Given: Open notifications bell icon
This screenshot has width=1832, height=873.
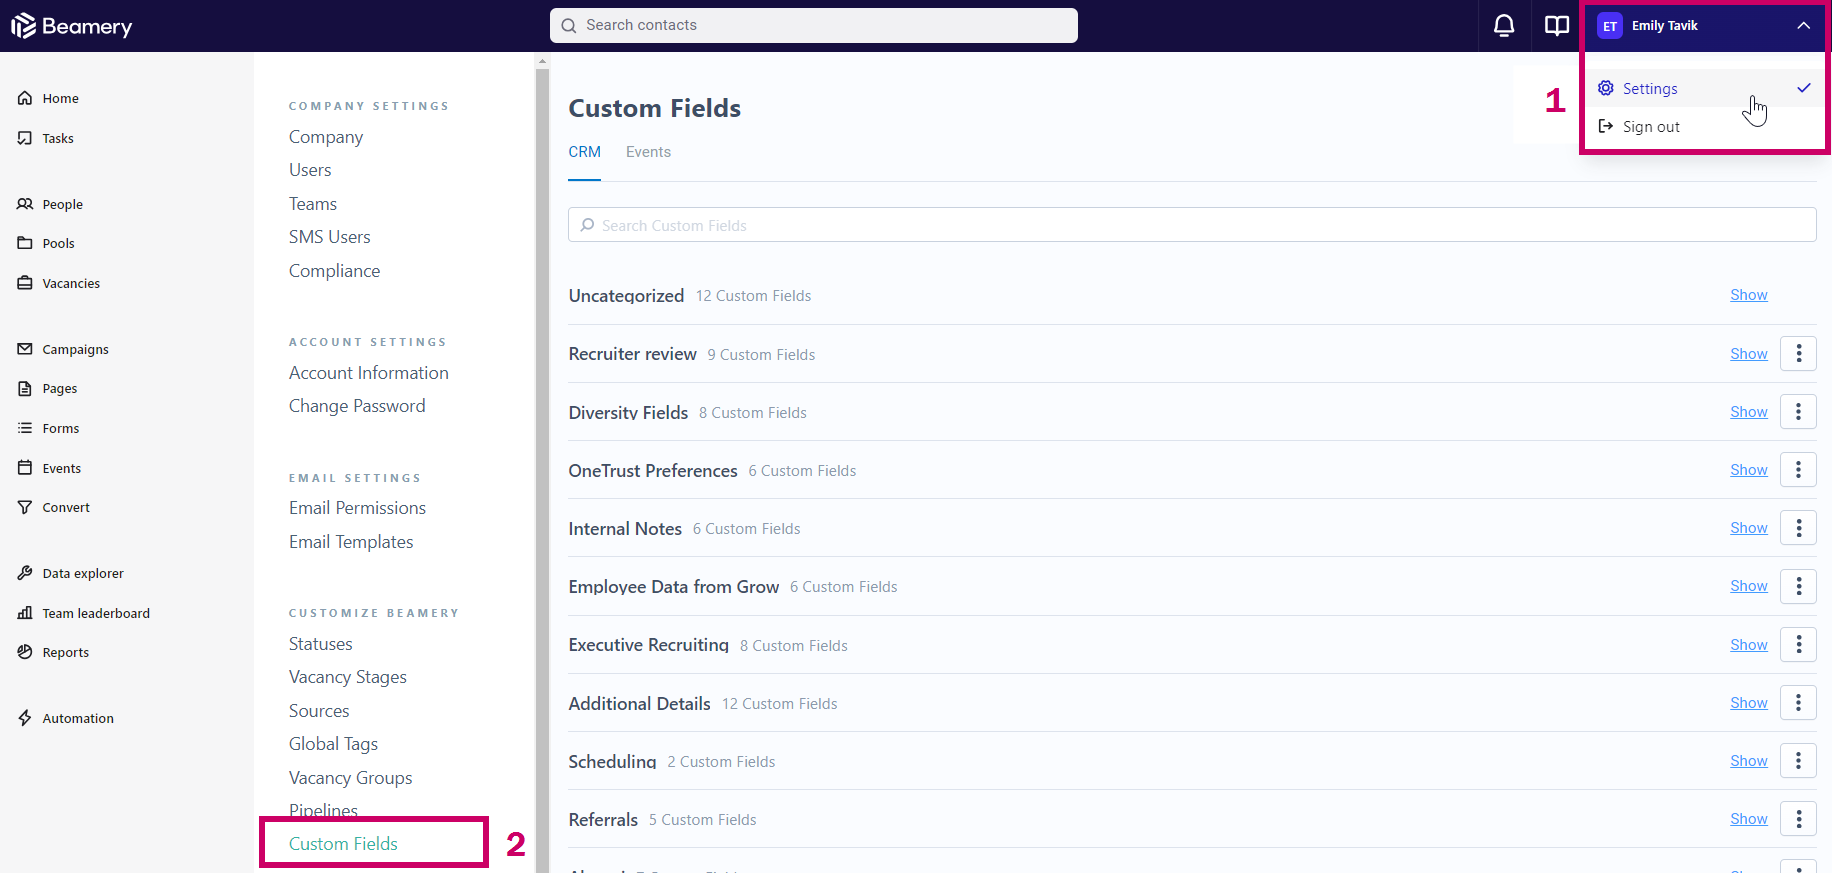Looking at the screenshot, I should (1504, 26).
